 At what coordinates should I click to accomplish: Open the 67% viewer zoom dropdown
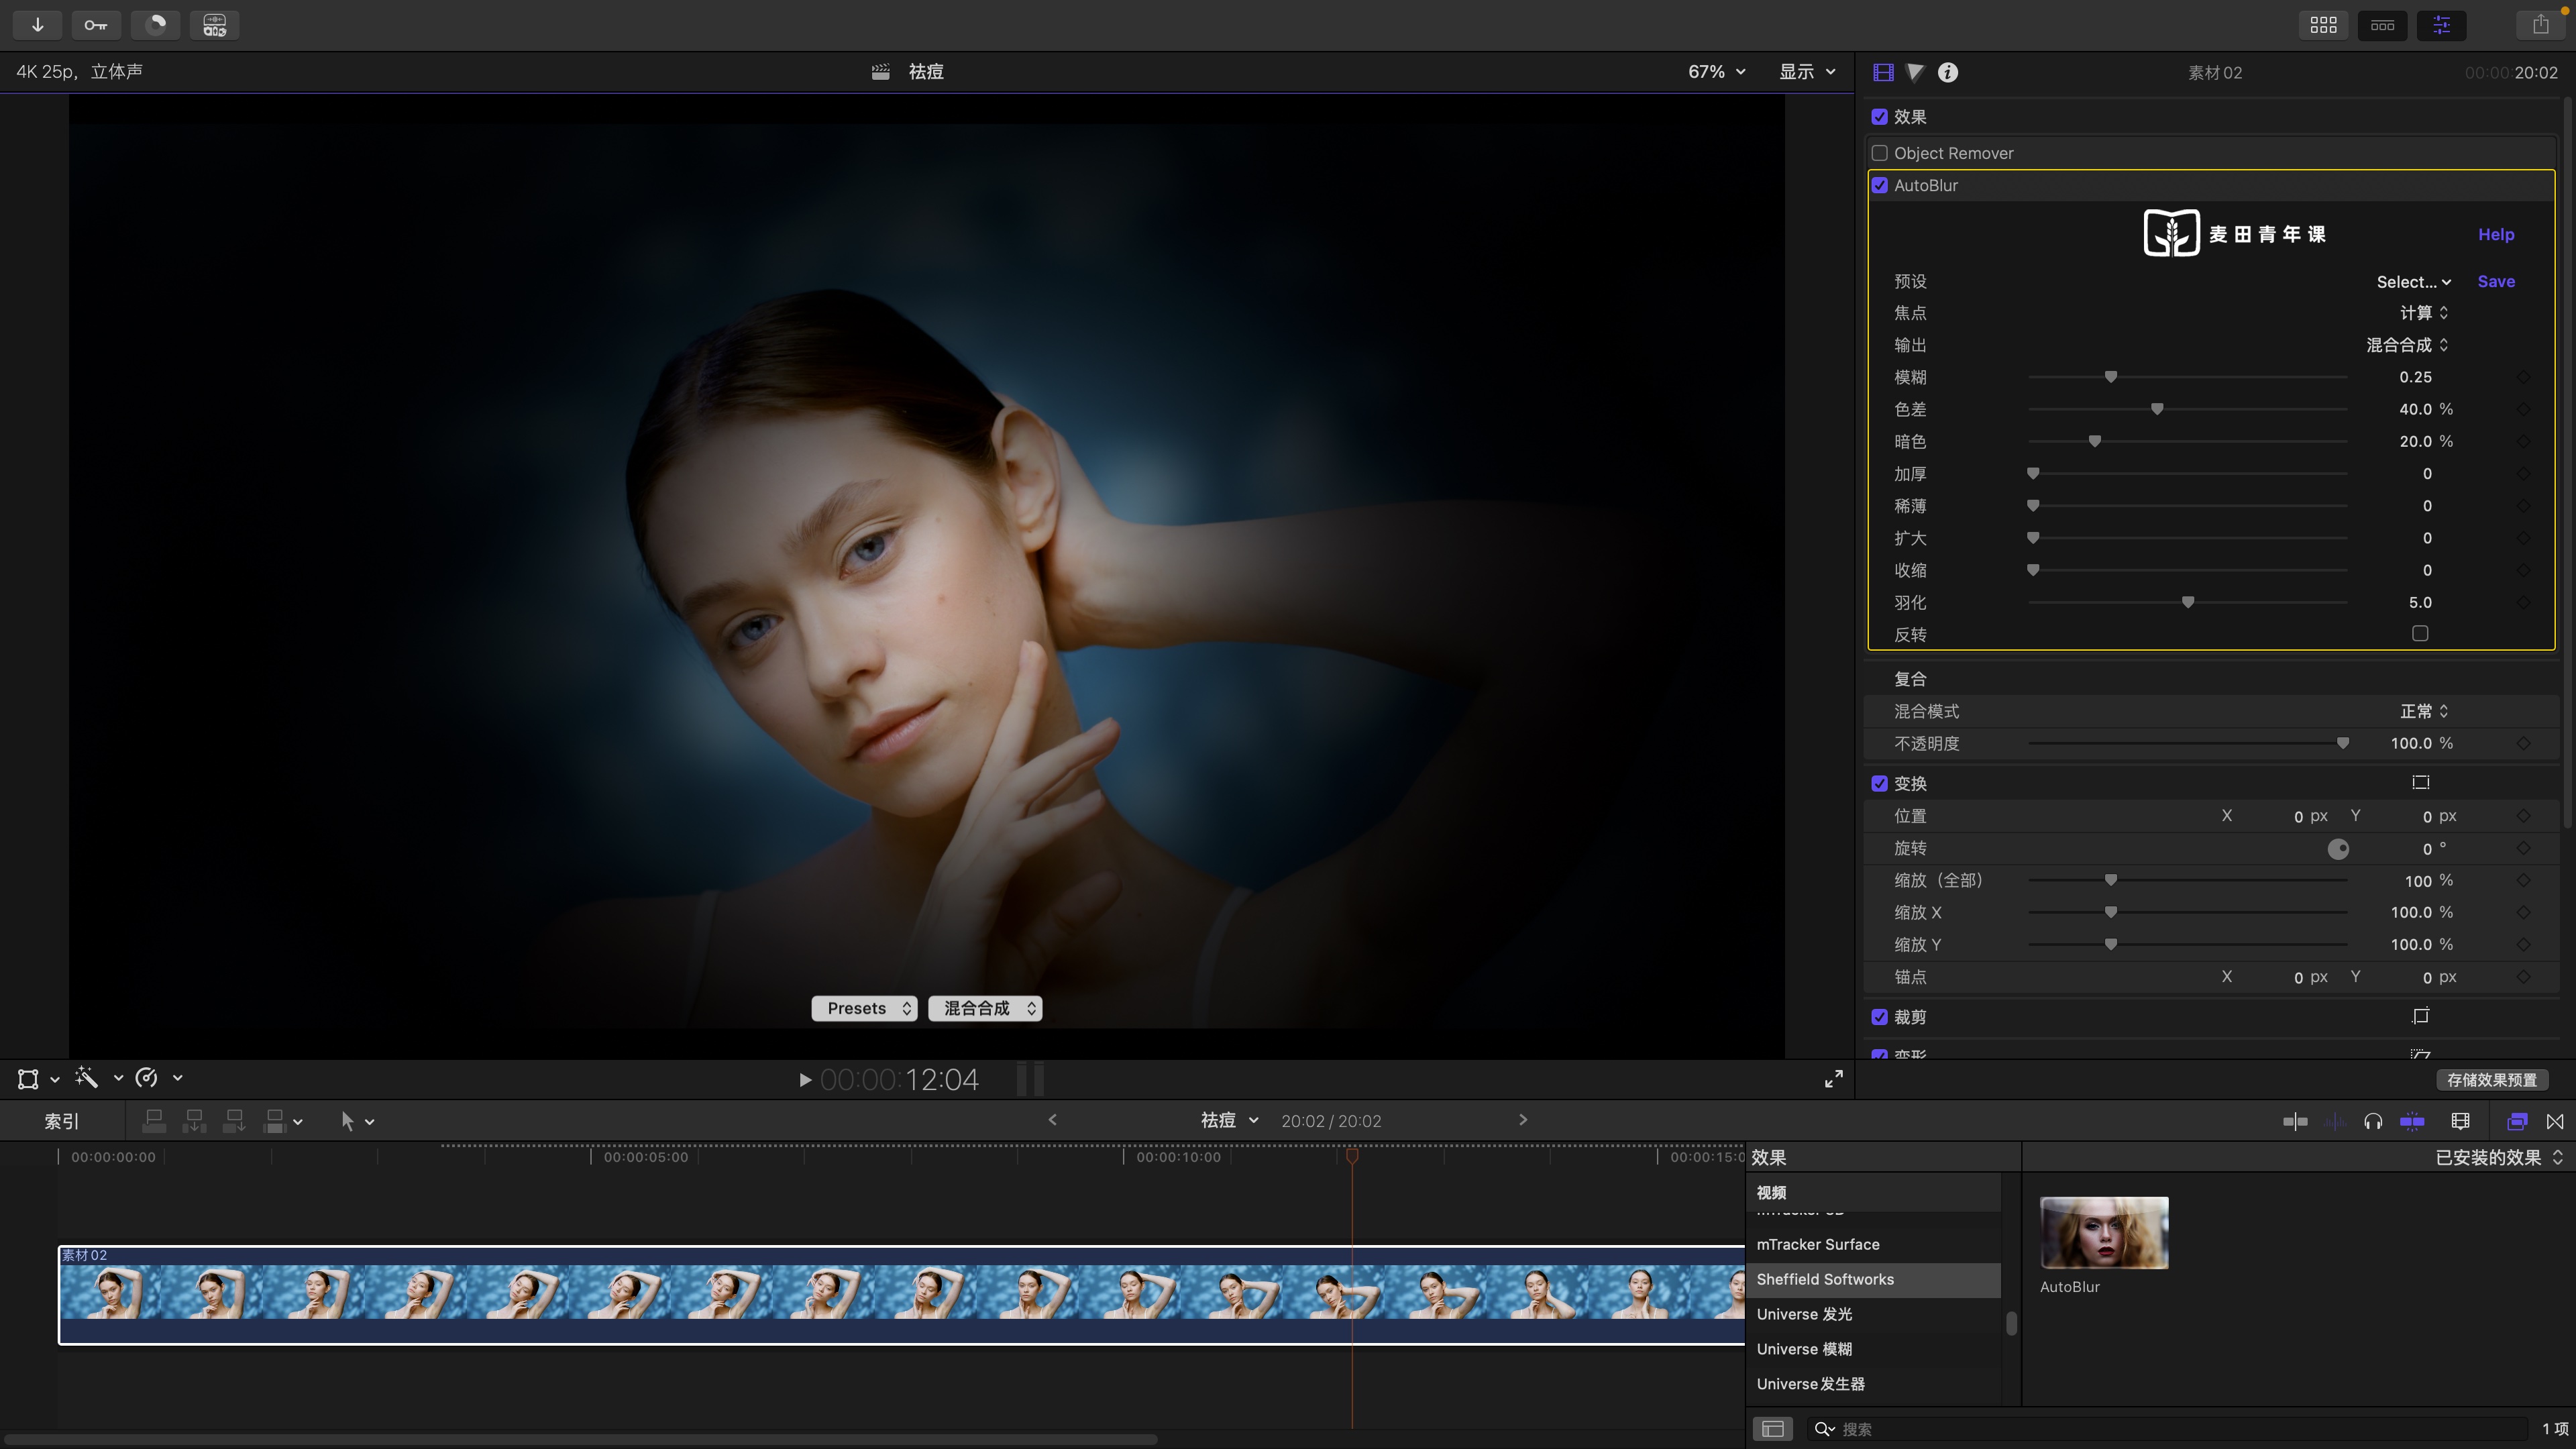pyautogui.click(x=1716, y=72)
